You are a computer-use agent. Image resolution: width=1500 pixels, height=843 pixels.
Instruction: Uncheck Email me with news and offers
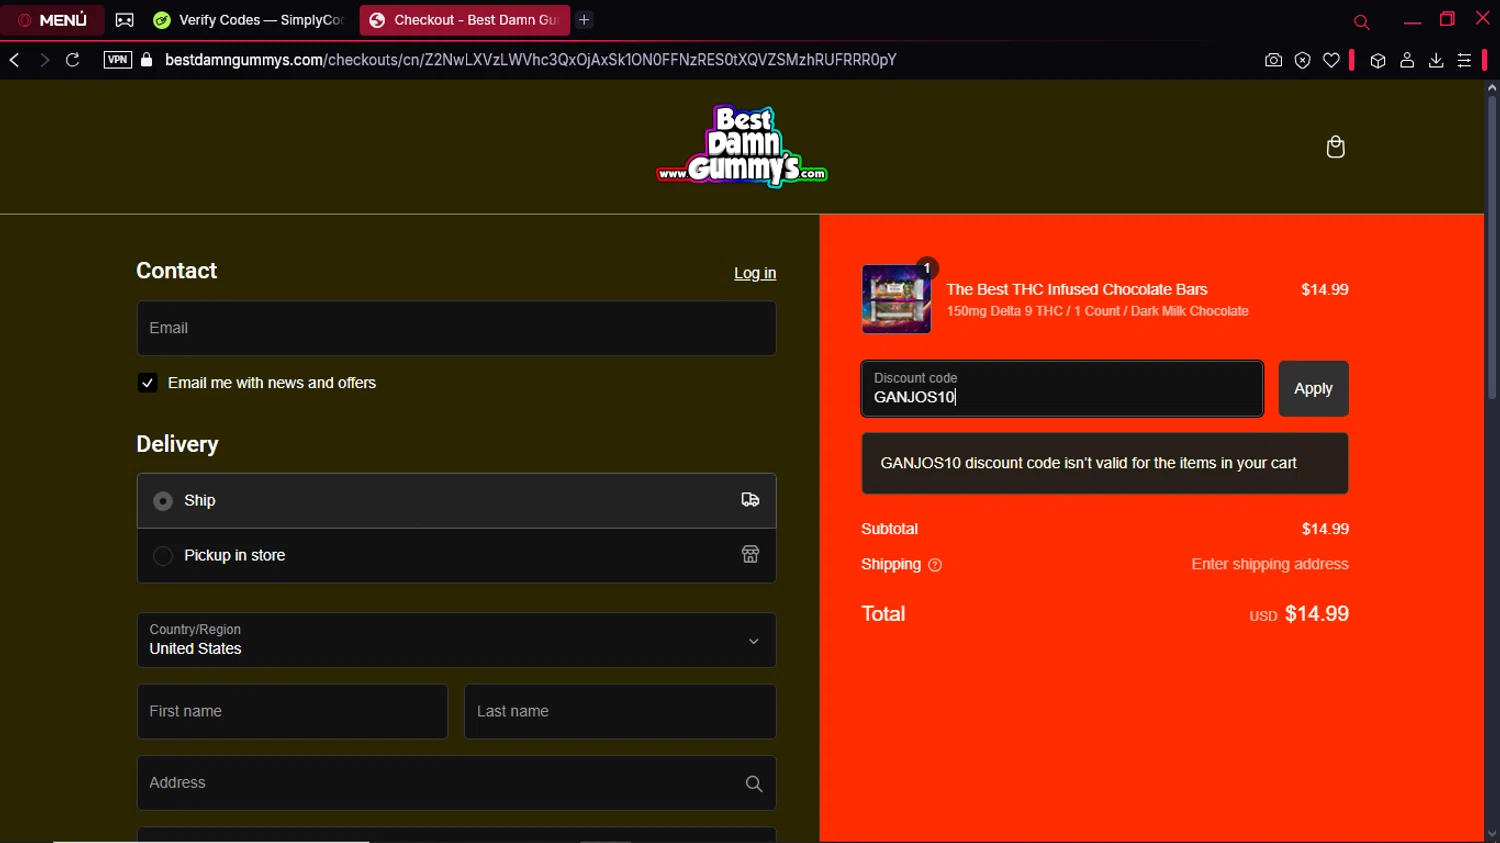(x=147, y=383)
